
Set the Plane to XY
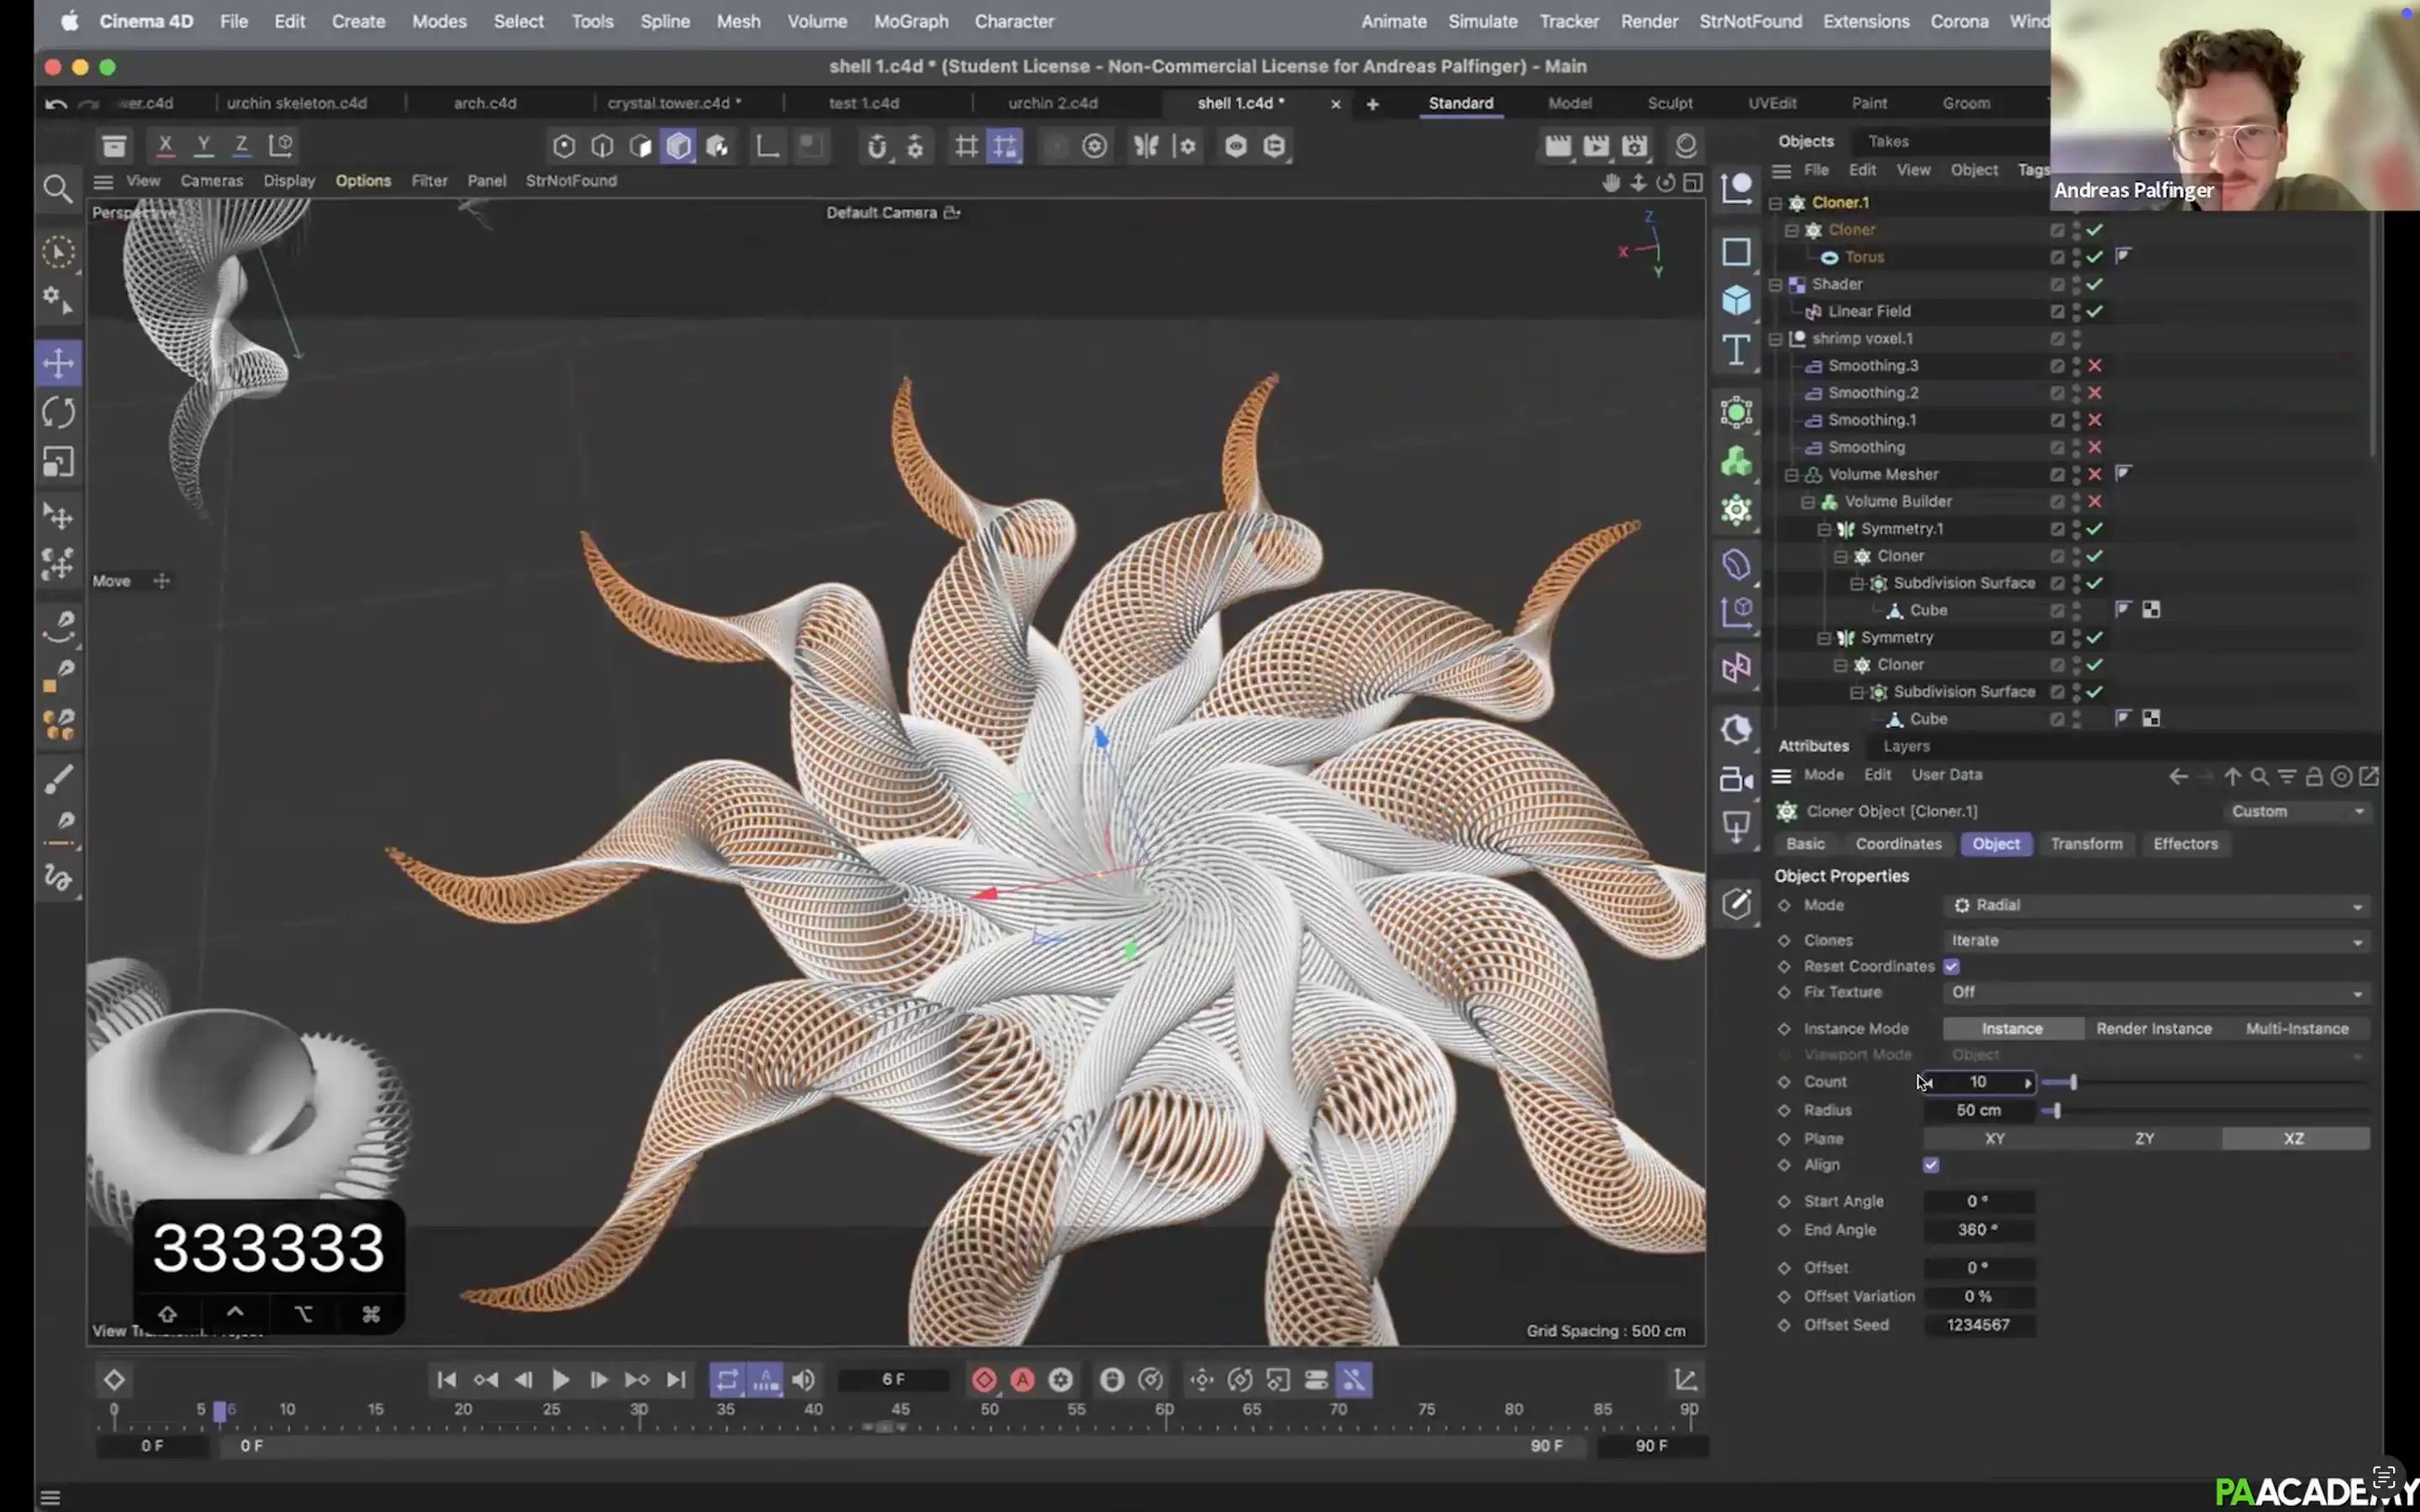[x=1995, y=1139]
